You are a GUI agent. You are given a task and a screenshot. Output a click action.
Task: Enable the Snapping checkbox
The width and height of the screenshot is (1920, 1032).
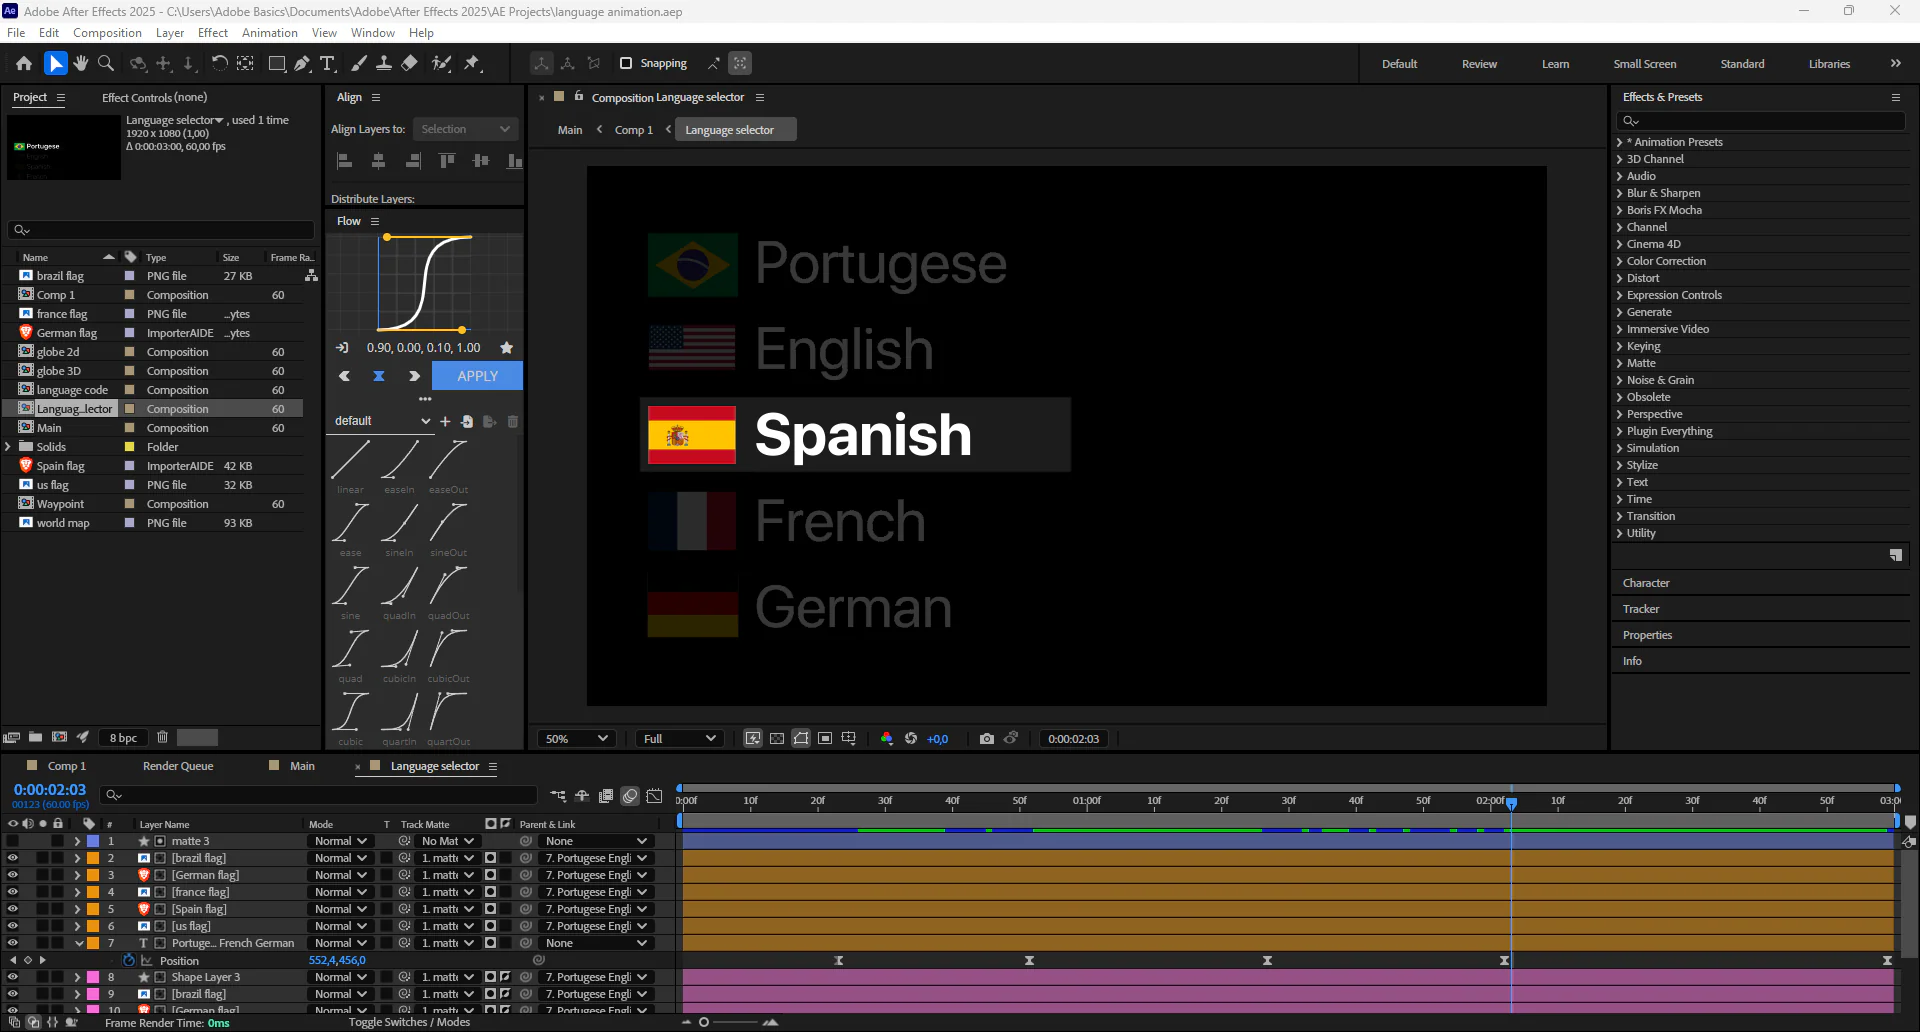point(626,63)
